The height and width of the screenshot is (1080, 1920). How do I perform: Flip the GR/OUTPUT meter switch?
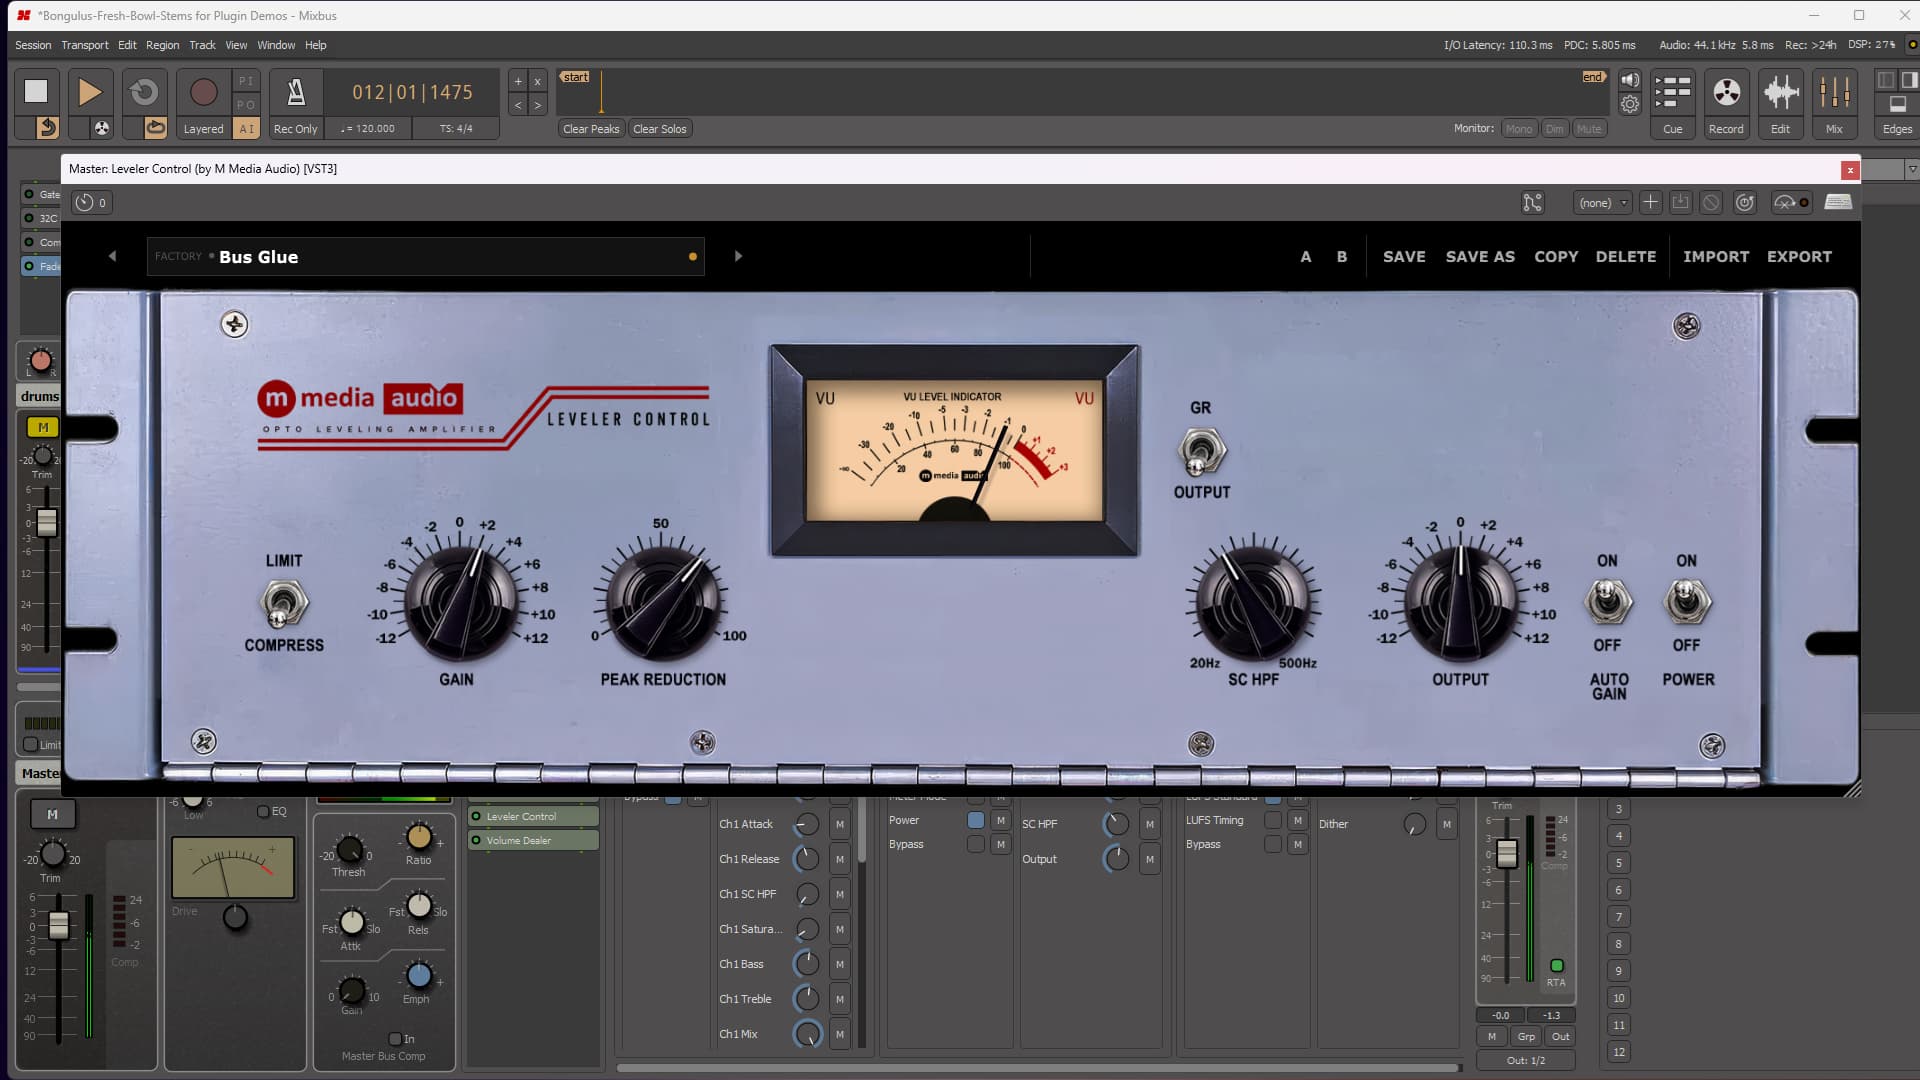pyautogui.click(x=1200, y=452)
